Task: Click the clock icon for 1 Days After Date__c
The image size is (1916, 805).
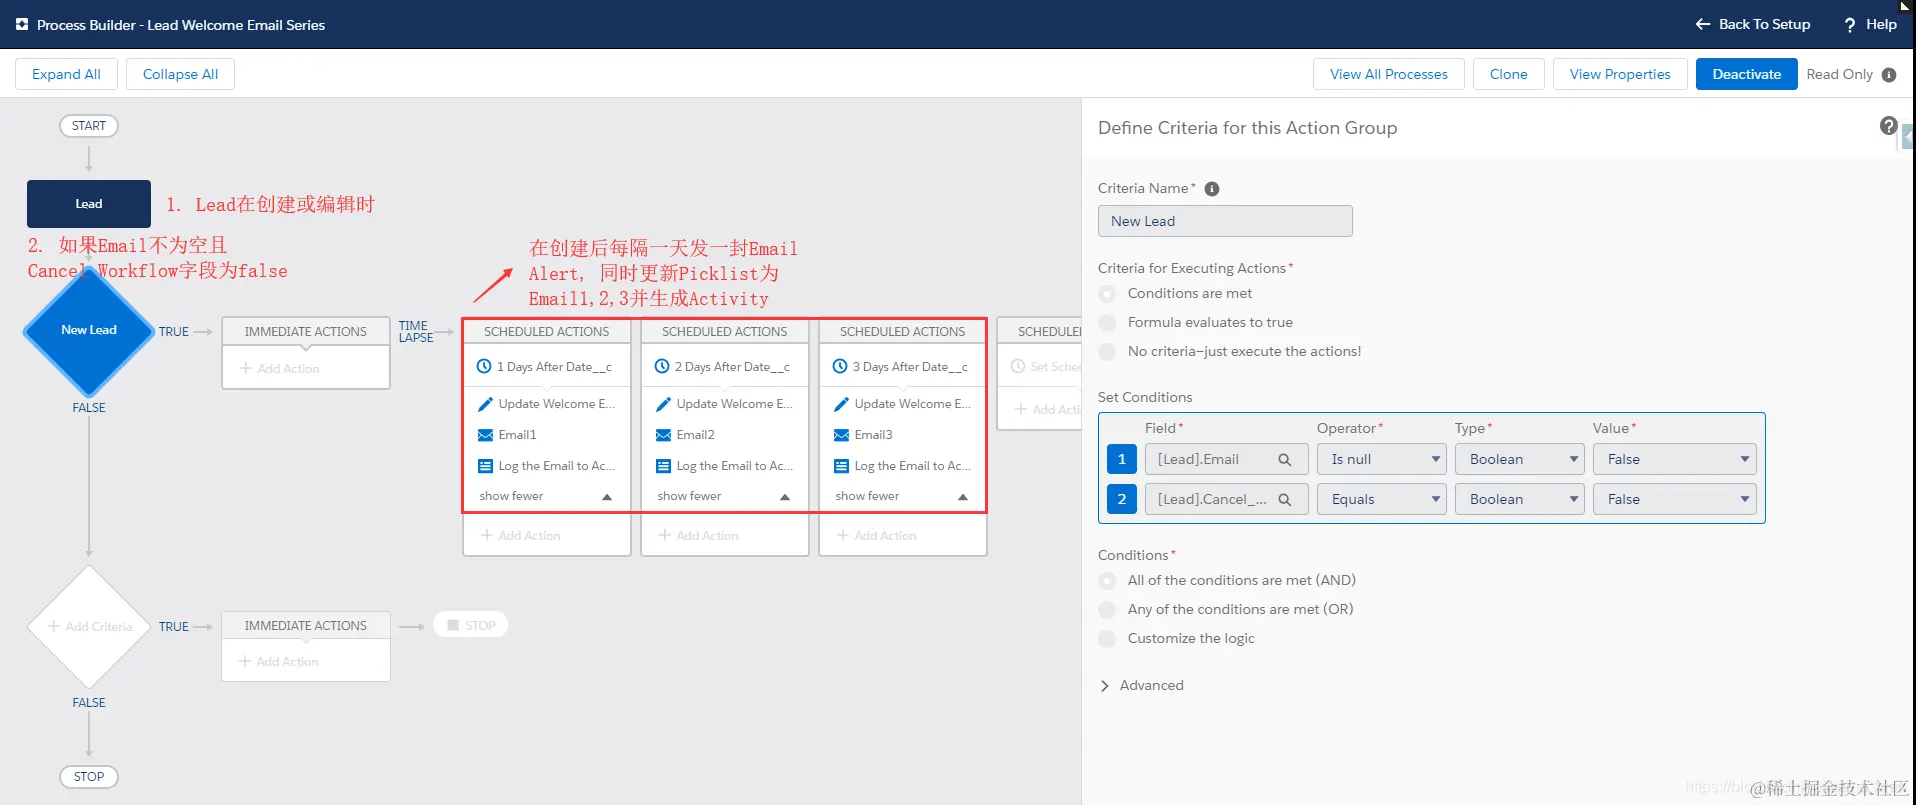Action: (484, 367)
